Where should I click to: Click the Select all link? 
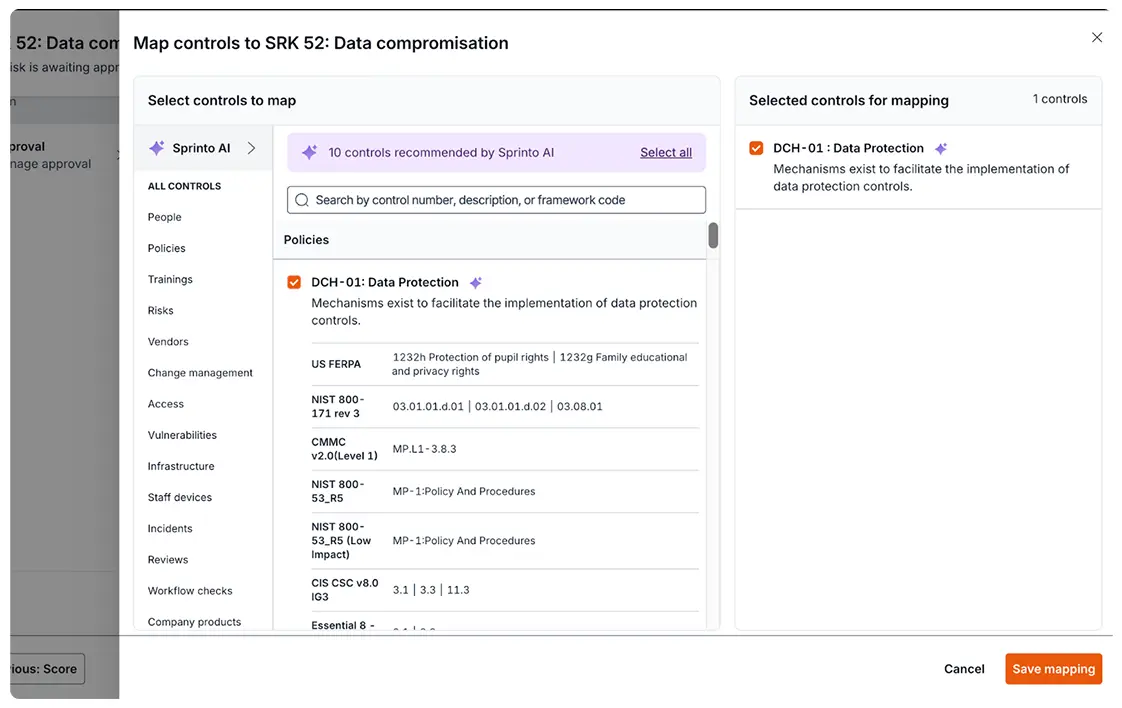click(666, 153)
